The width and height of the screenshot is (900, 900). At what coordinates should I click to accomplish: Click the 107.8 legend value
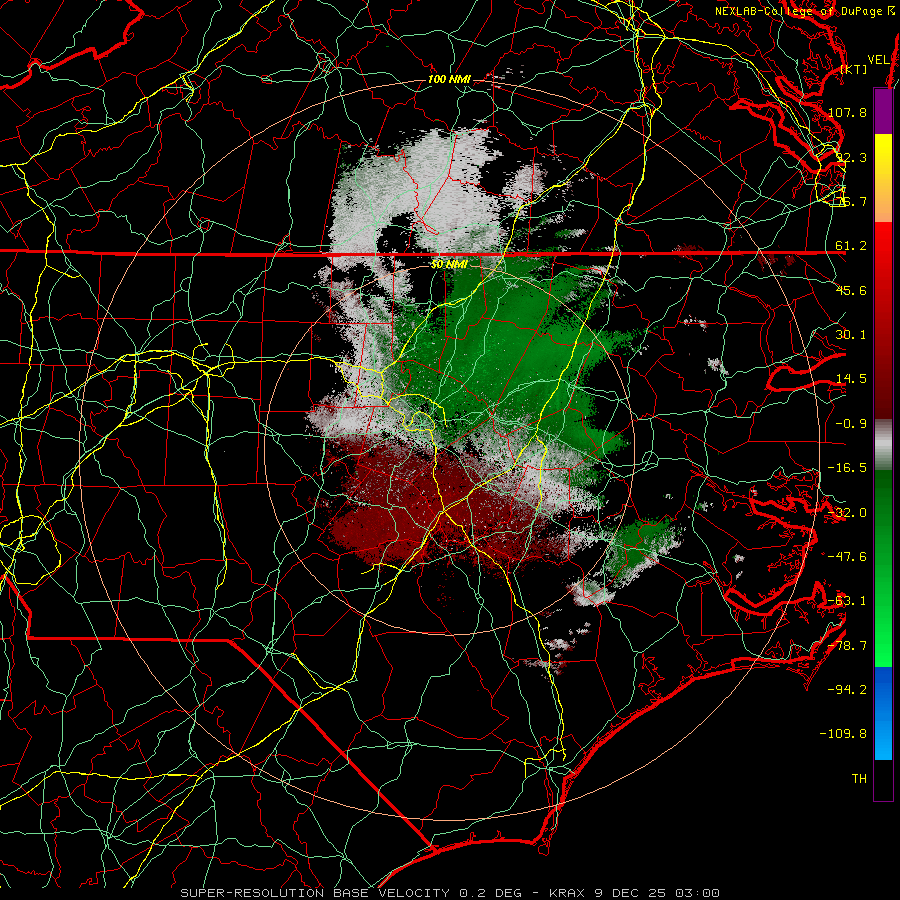click(x=847, y=112)
